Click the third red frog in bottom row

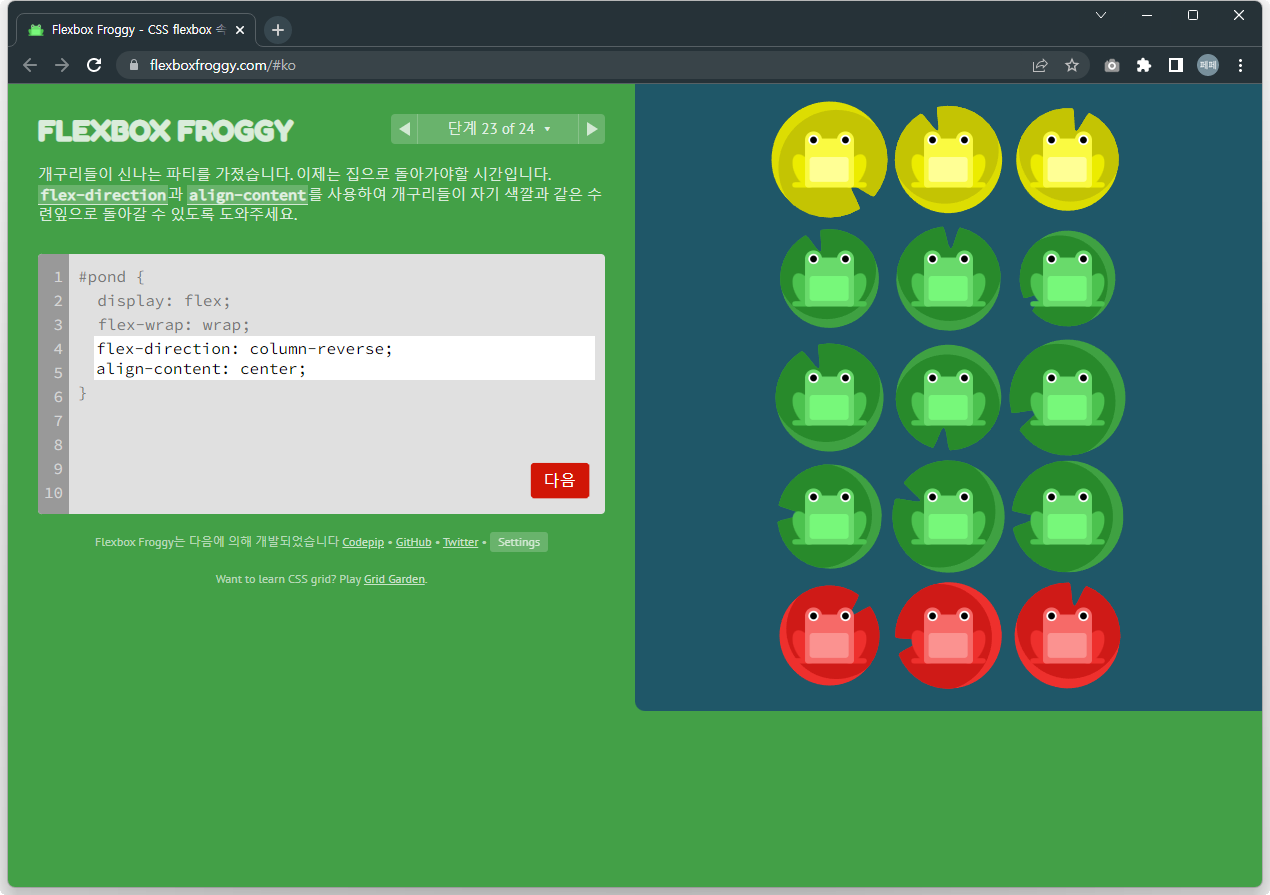tap(1067, 637)
